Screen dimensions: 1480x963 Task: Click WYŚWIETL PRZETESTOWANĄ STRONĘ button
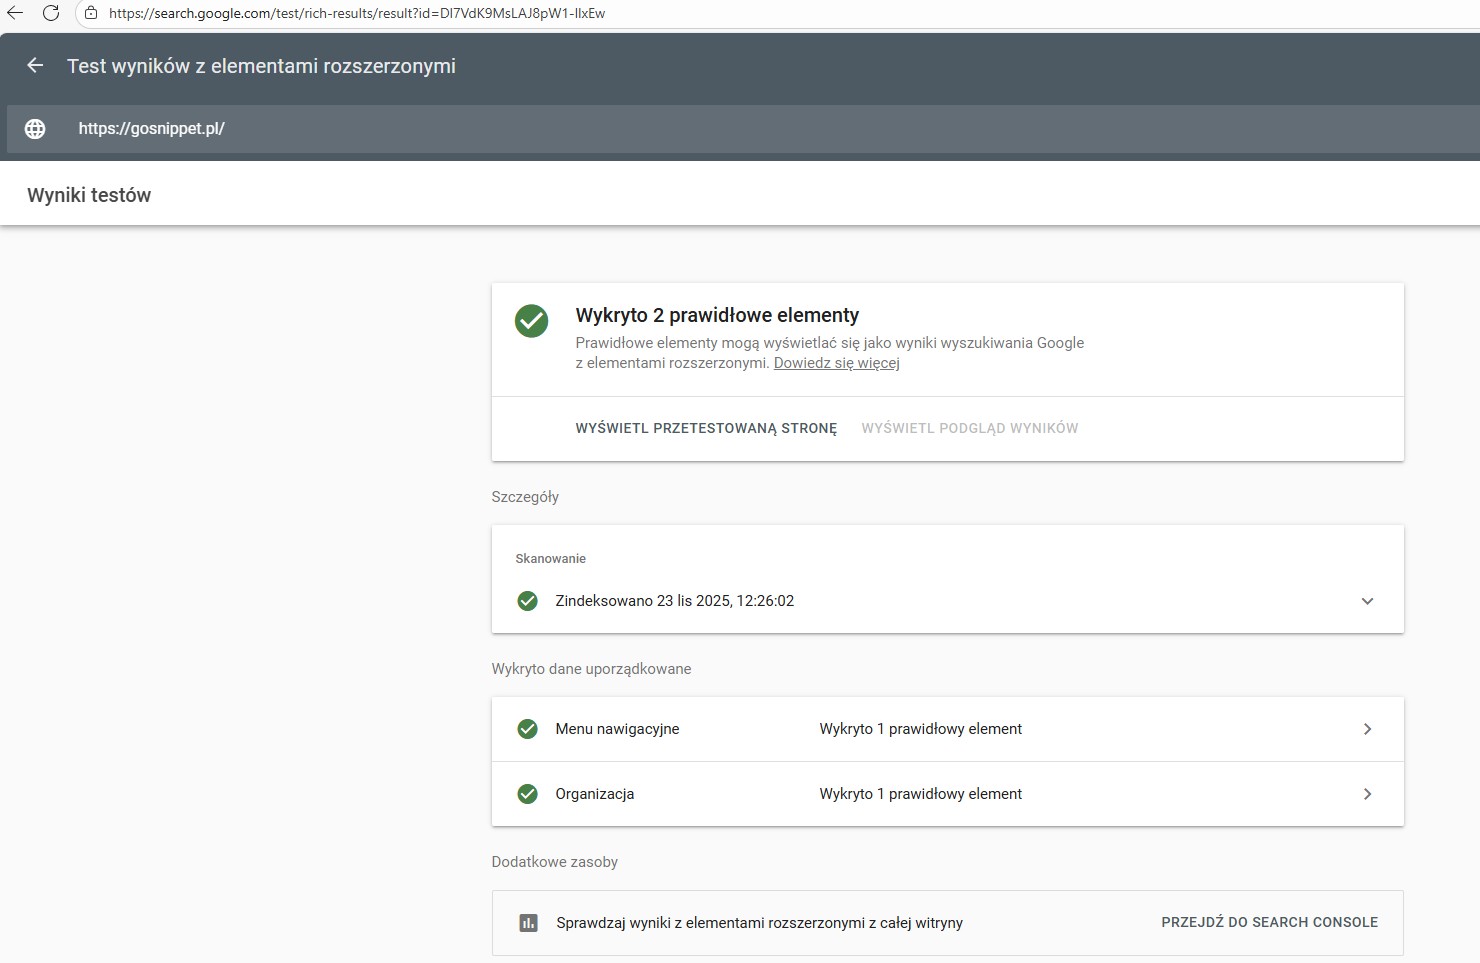tap(706, 428)
